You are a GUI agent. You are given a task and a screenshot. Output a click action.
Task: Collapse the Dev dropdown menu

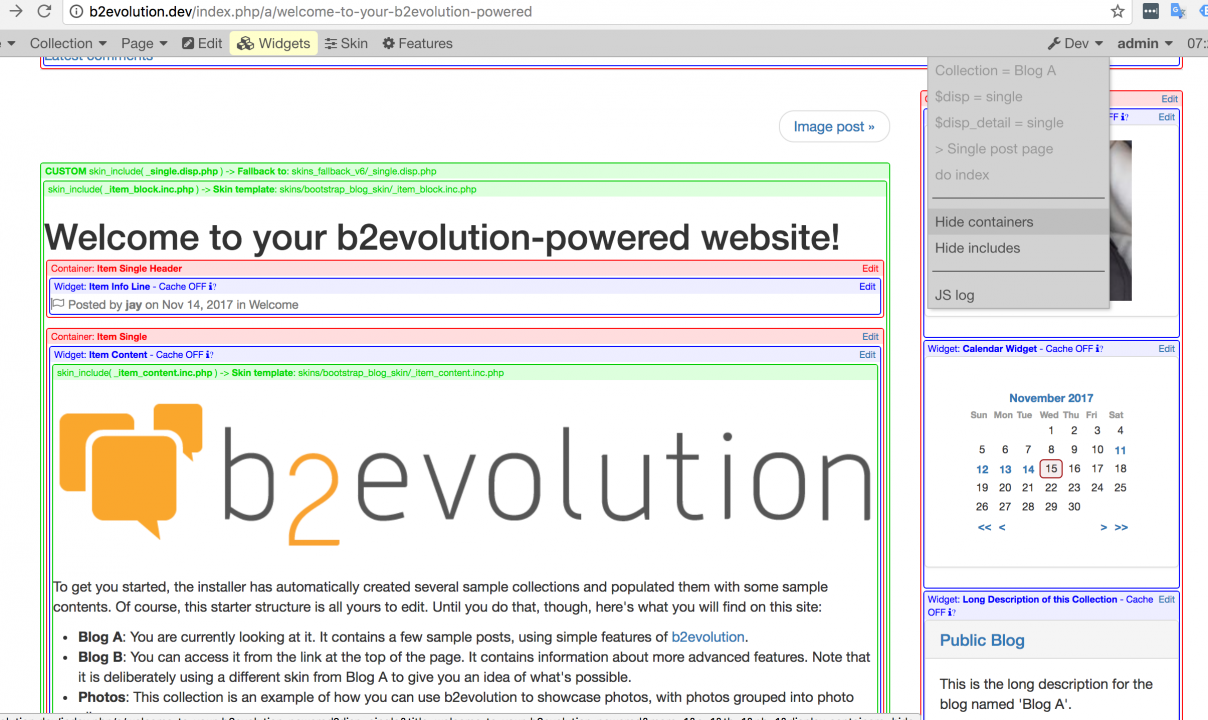1076,43
